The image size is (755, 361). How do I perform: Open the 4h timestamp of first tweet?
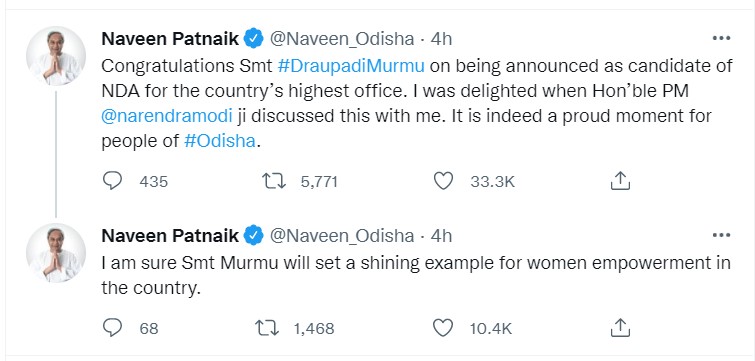click(441, 39)
